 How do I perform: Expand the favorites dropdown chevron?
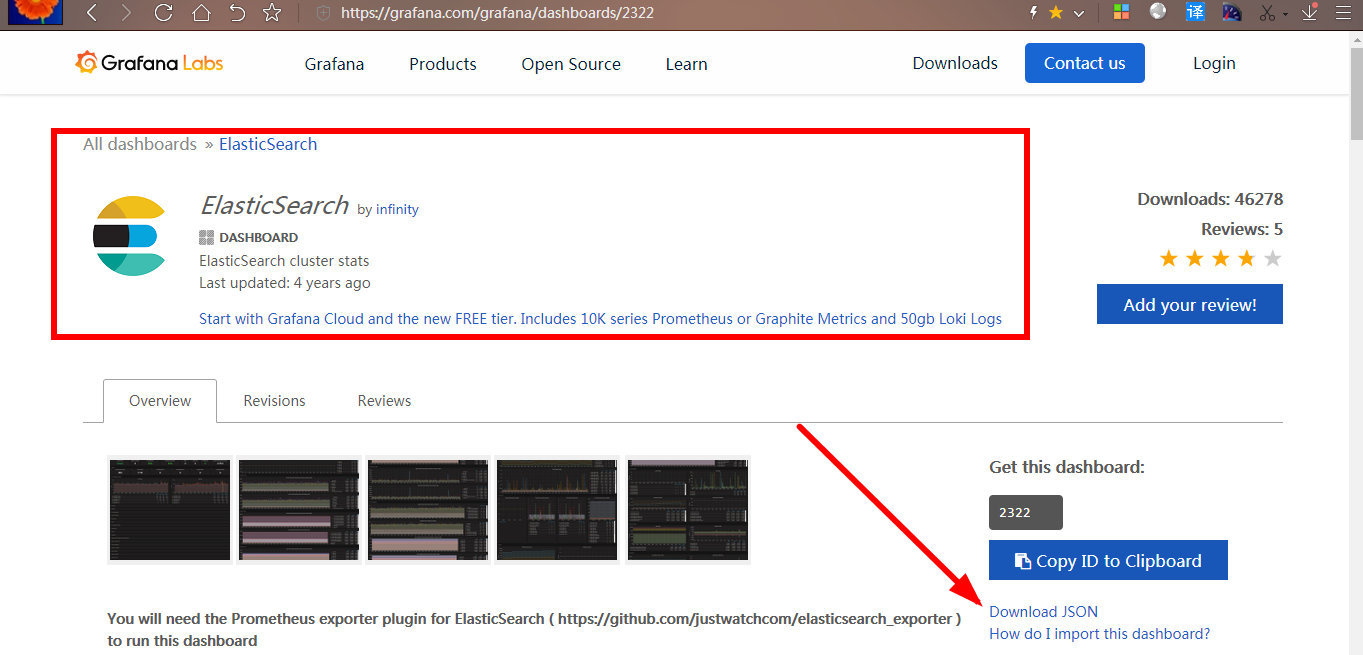[x=1079, y=14]
